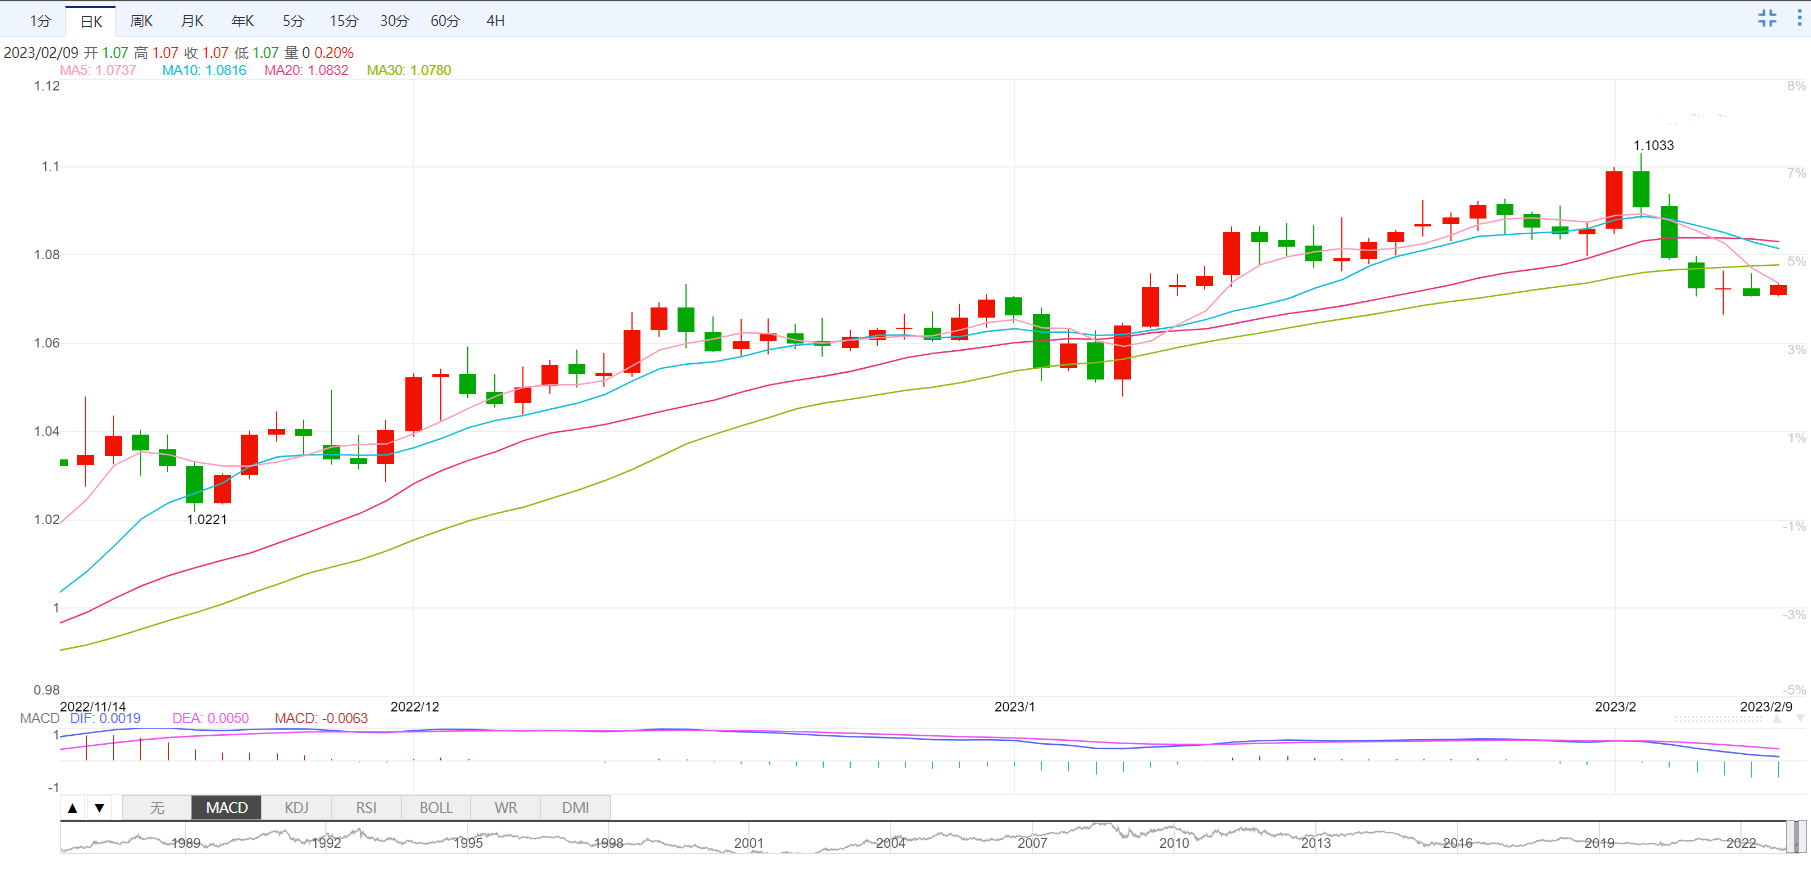Click the gray up triangle under 2023/2/9
Image resolution: width=1811 pixels, height=886 pixels.
(1778, 719)
